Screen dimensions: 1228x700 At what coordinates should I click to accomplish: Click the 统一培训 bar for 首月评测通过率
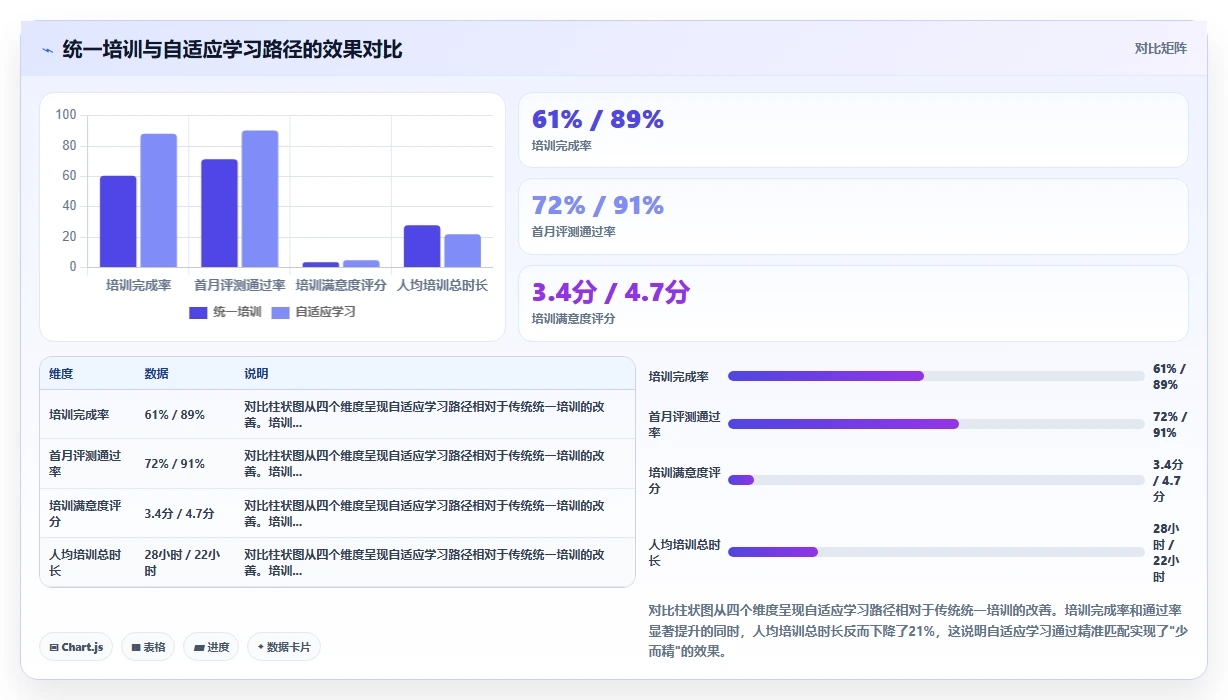click(x=220, y=213)
